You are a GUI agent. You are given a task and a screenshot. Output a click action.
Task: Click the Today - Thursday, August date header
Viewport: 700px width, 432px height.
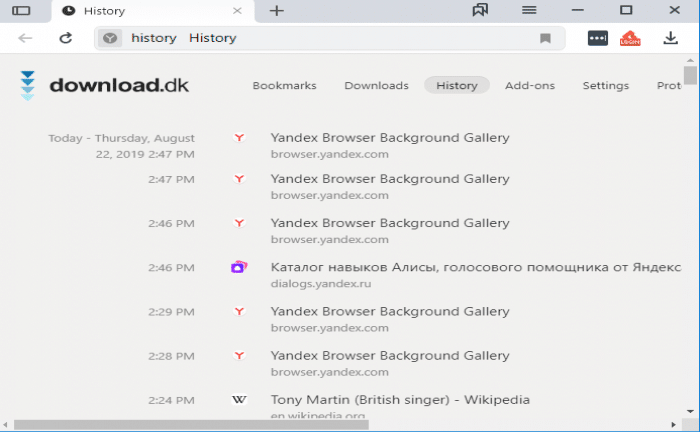pyautogui.click(x=121, y=146)
